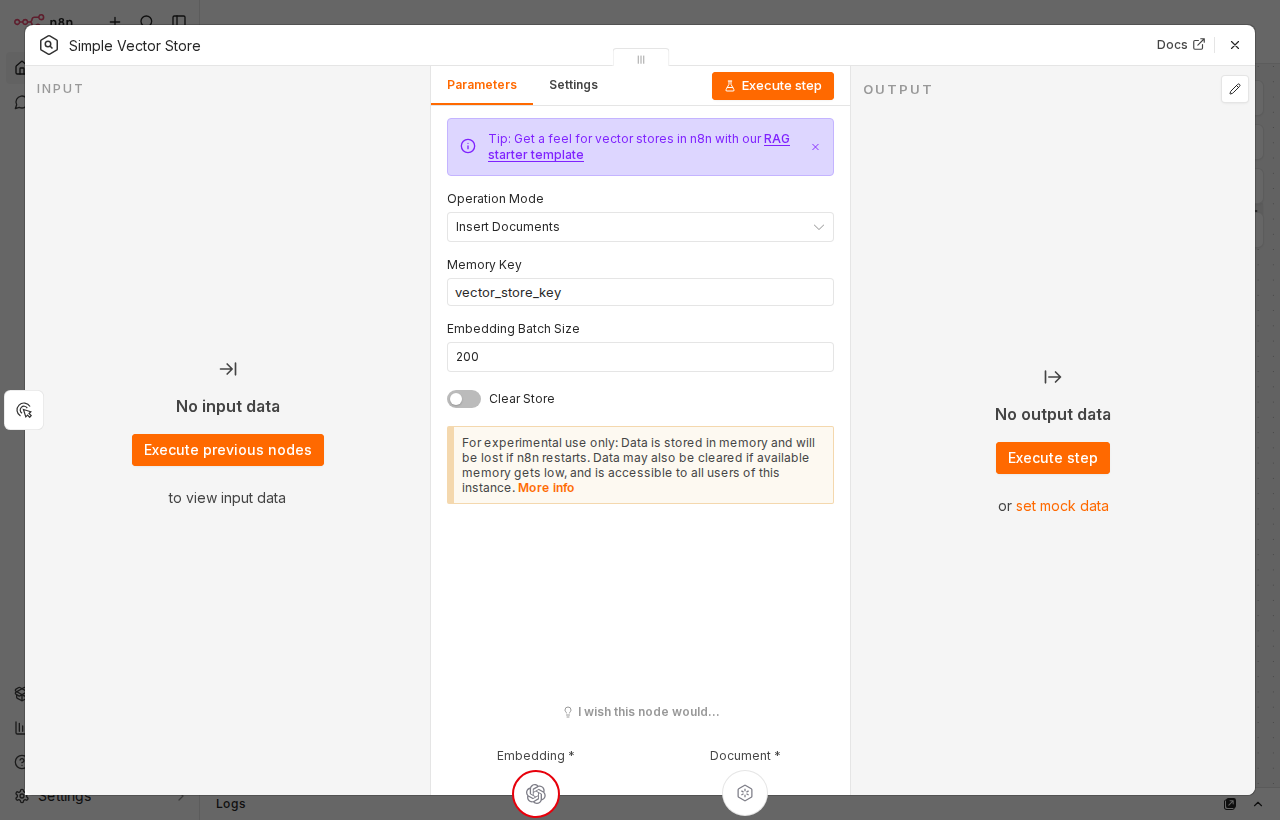Toggle the Clear Store switch

pyautogui.click(x=464, y=399)
